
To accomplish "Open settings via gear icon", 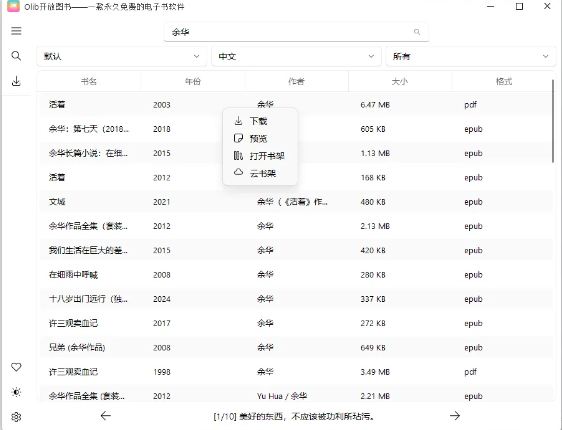I will 16,417.
